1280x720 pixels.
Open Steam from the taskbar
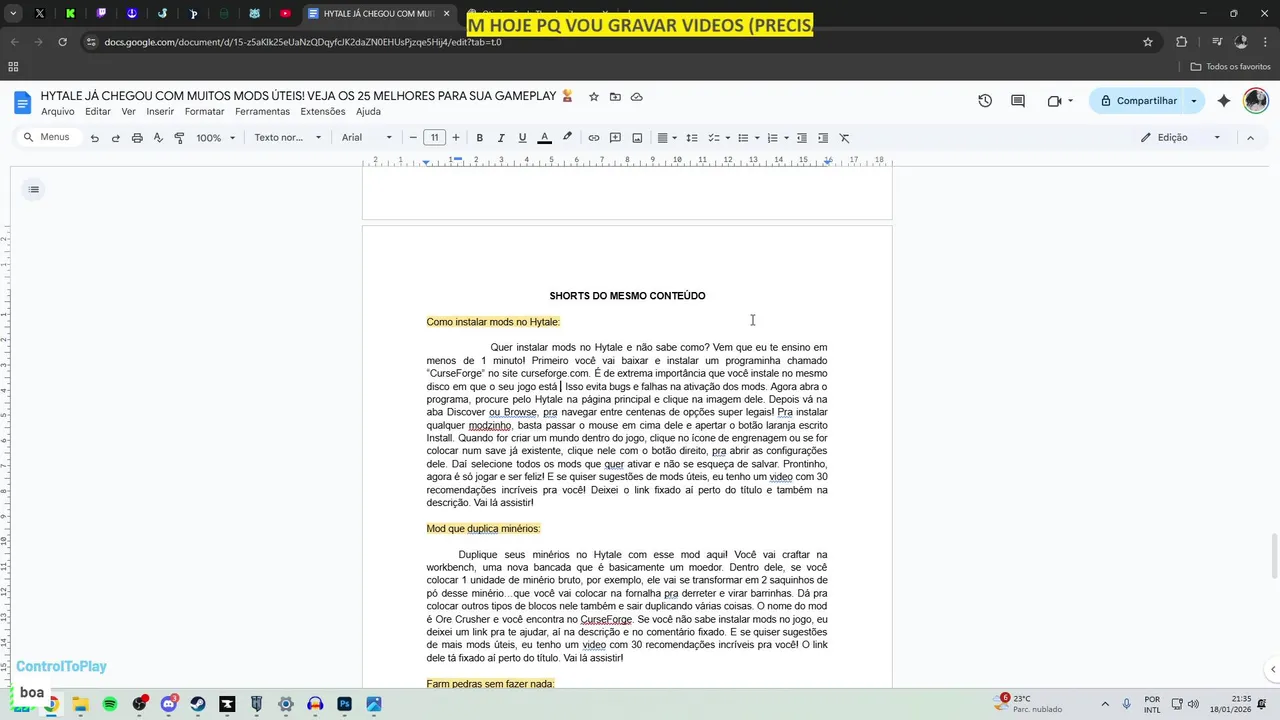click(x=198, y=704)
